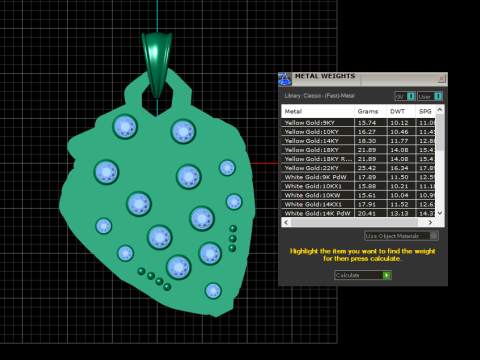Select the Yellow Gold:18KY R... row

point(358,159)
